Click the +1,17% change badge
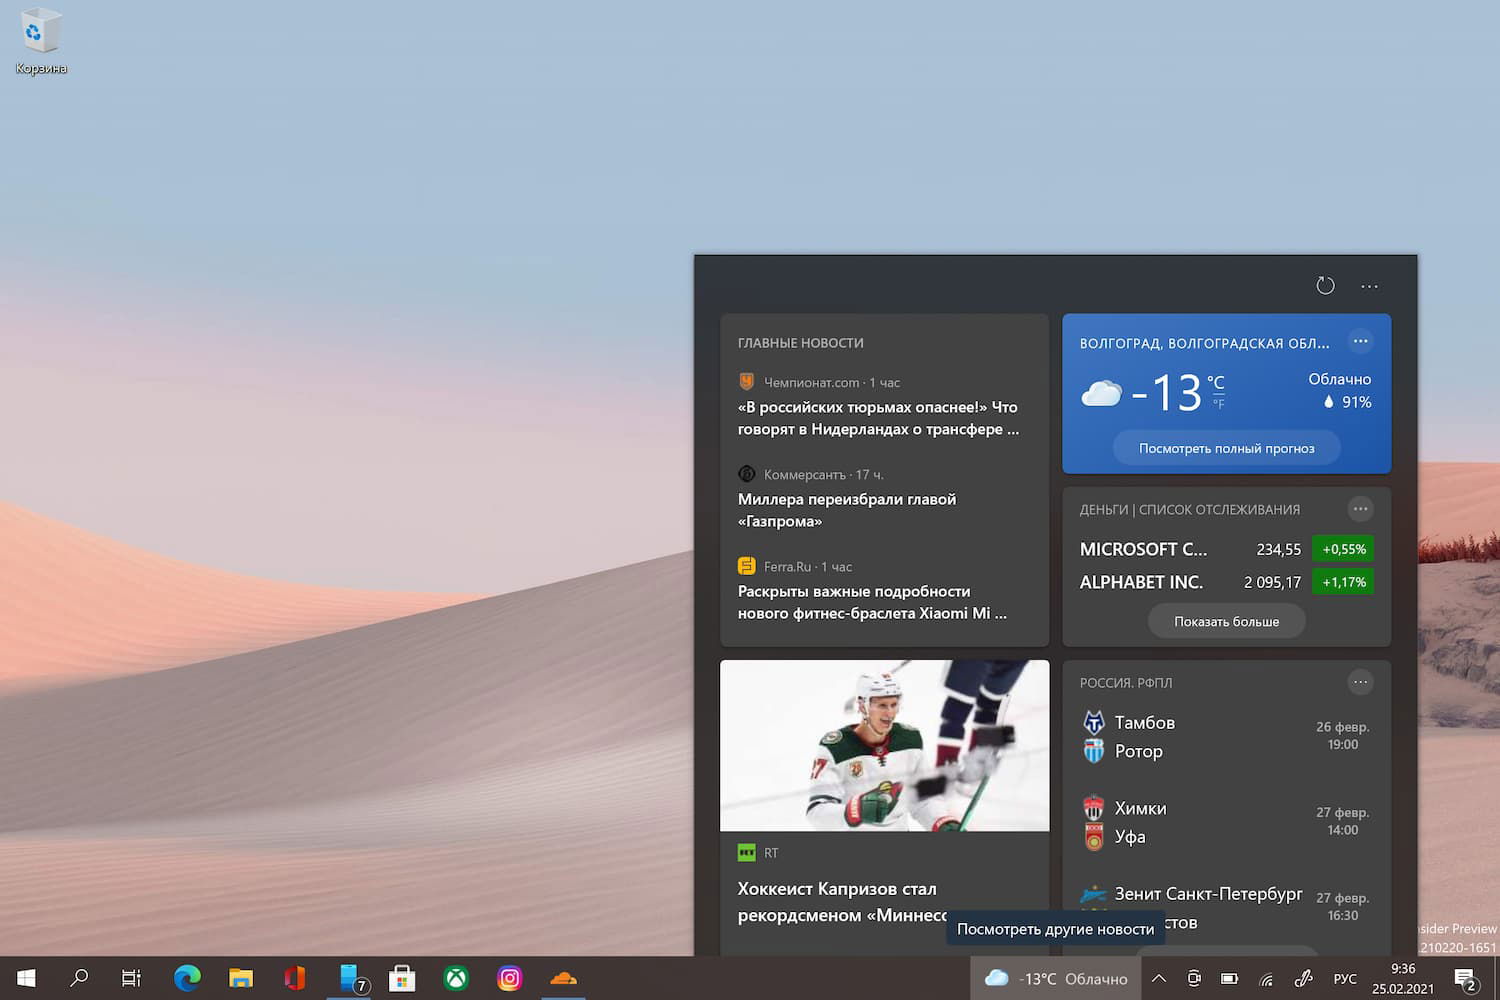1500x1000 pixels. pos(1343,582)
